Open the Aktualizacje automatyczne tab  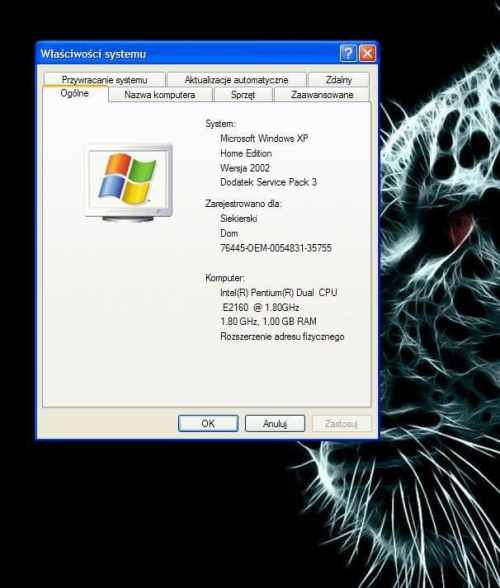coord(236,80)
